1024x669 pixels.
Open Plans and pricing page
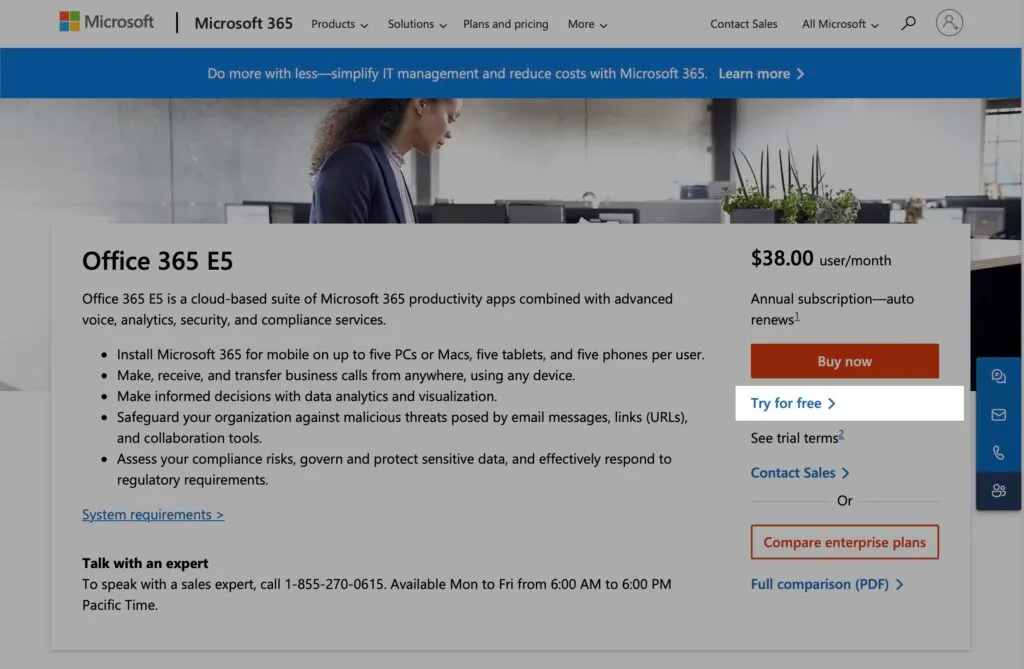[x=505, y=24]
